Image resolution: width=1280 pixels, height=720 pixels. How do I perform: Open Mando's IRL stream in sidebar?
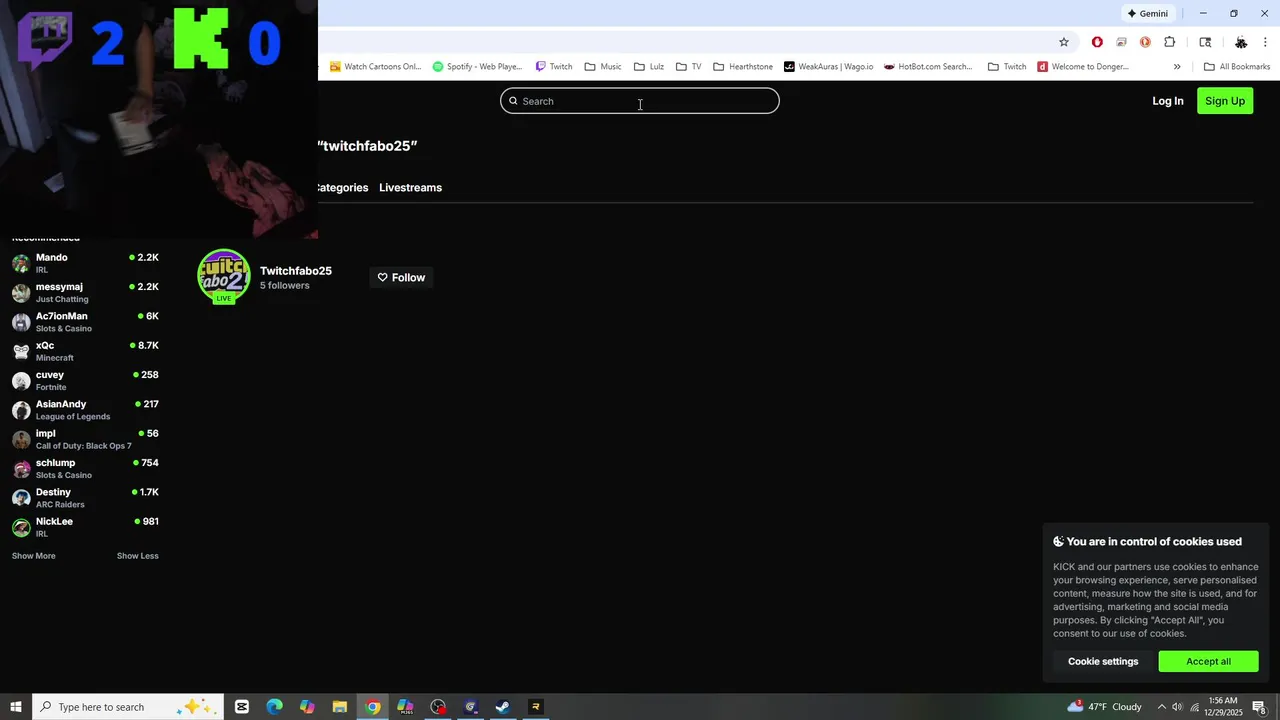pos(85,264)
